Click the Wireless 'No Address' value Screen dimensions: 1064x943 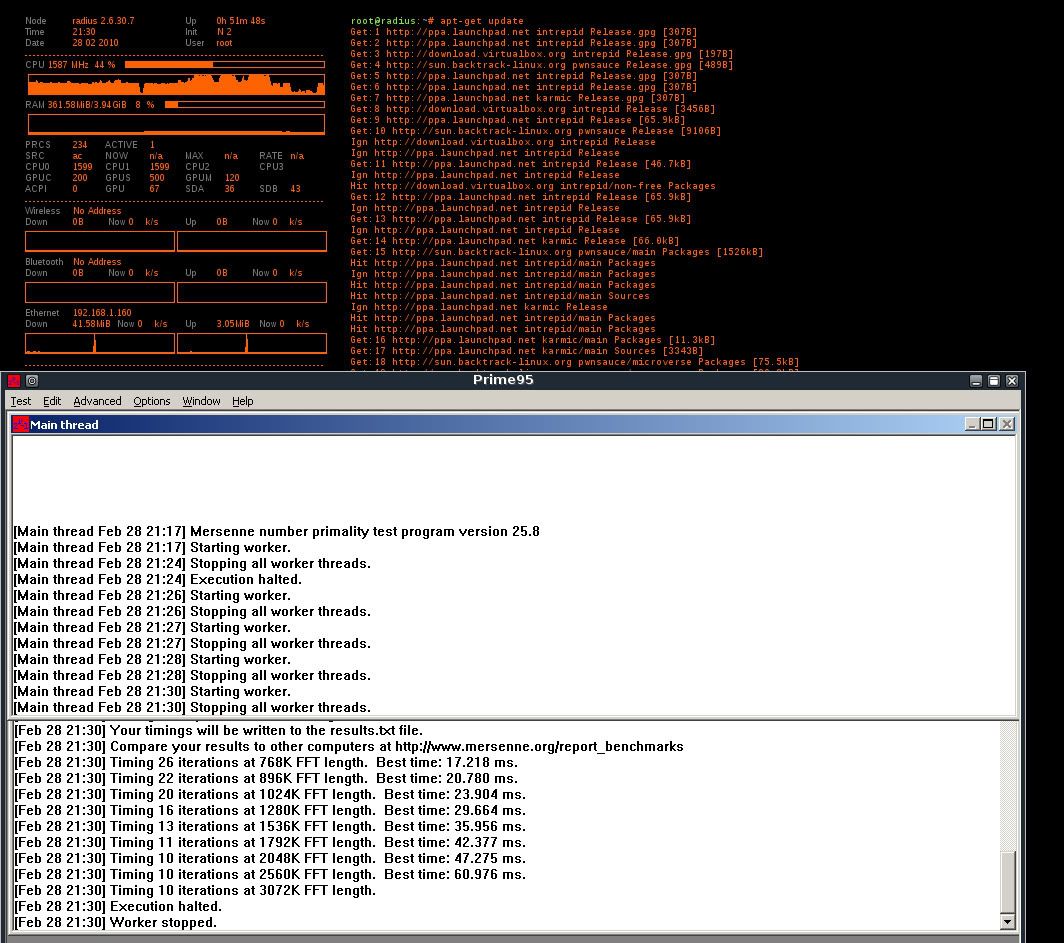click(97, 211)
